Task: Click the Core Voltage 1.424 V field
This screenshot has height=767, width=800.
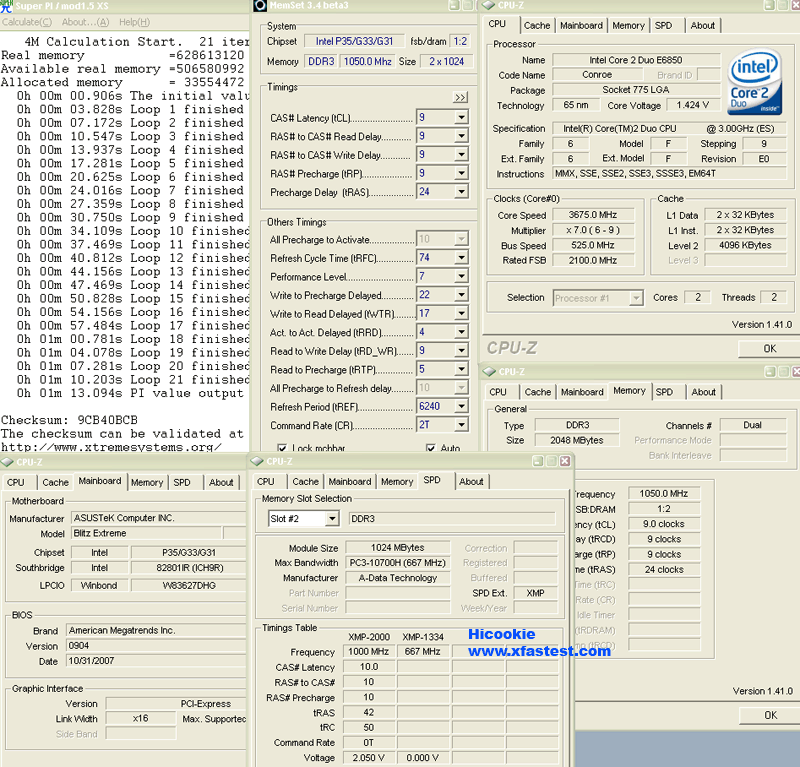Action: pos(692,105)
